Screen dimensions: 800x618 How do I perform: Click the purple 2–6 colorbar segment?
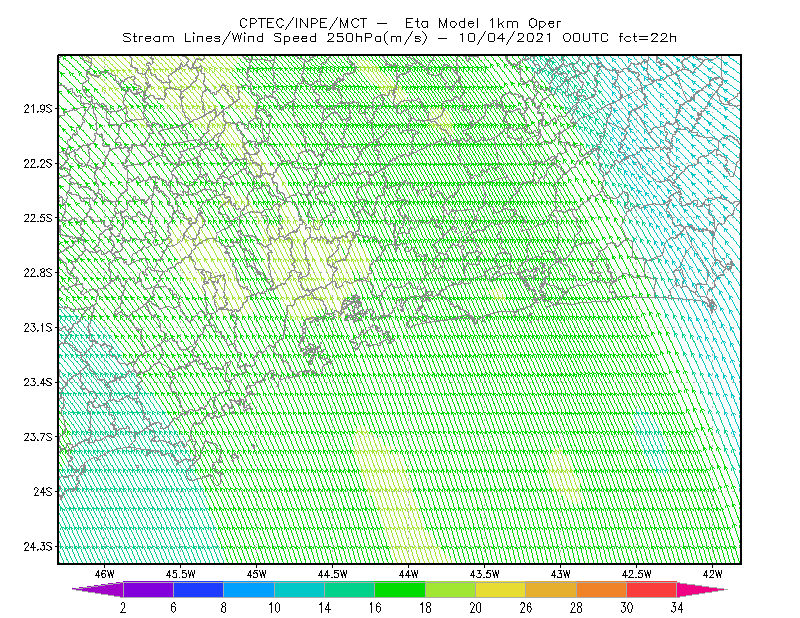point(148,589)
